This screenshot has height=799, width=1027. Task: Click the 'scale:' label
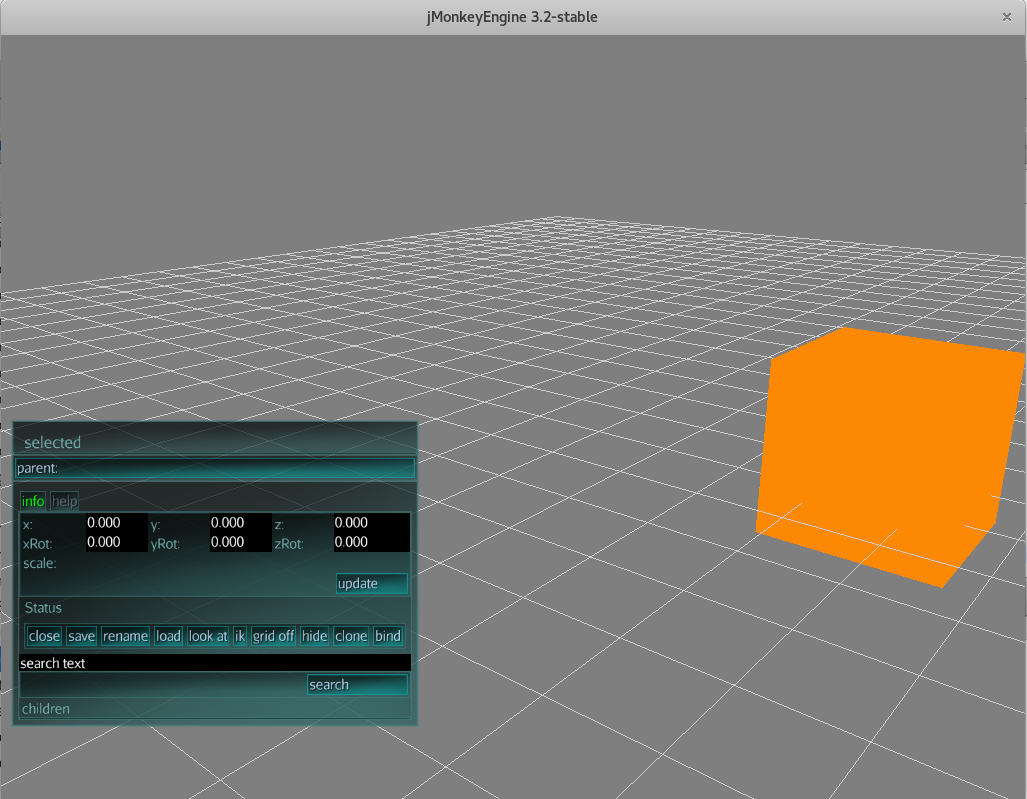(x=40, y=563)
